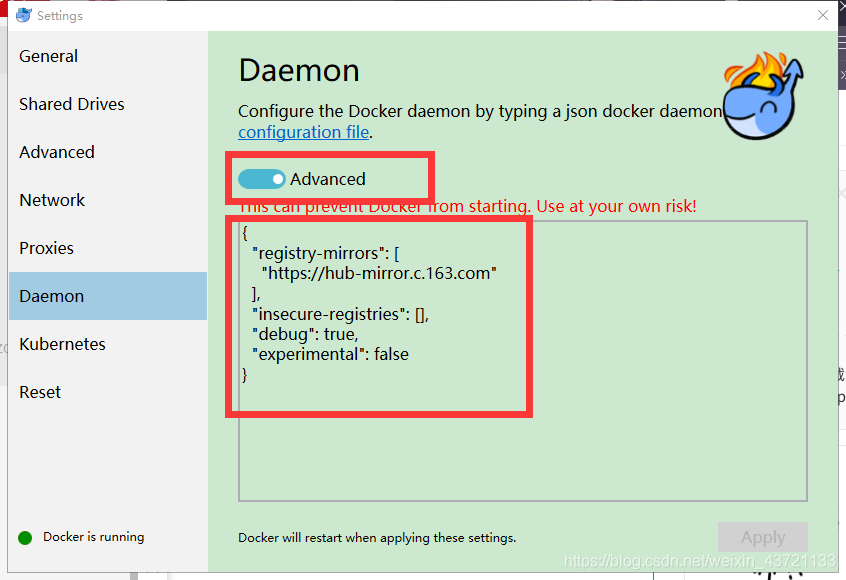This screenshot has height=580, width=846.
Task: Open the Advanced sidebar section
Action: pos(107,152)
